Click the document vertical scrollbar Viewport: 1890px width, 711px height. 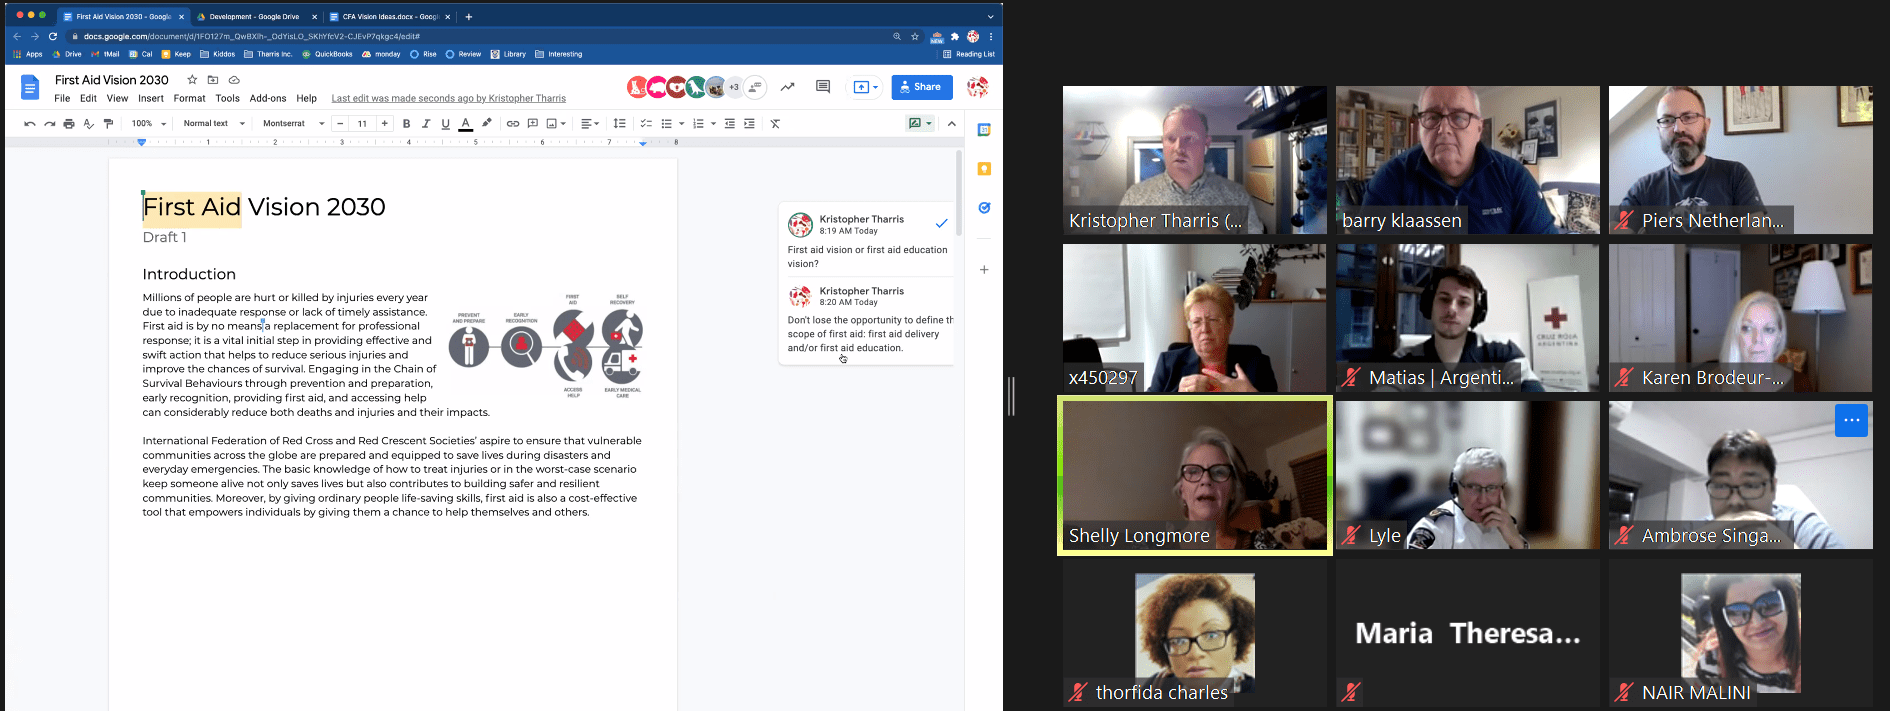click(x=959, y=193)
